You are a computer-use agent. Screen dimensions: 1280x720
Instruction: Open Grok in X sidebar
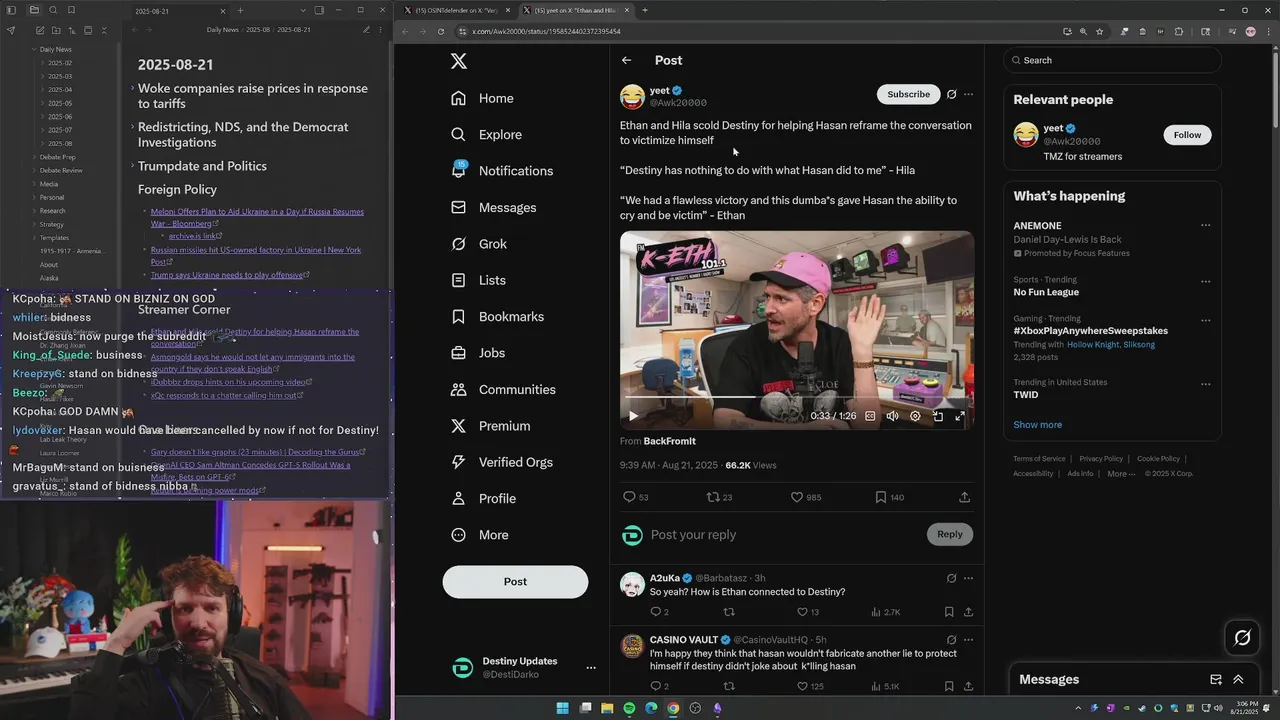click(480, 244)
